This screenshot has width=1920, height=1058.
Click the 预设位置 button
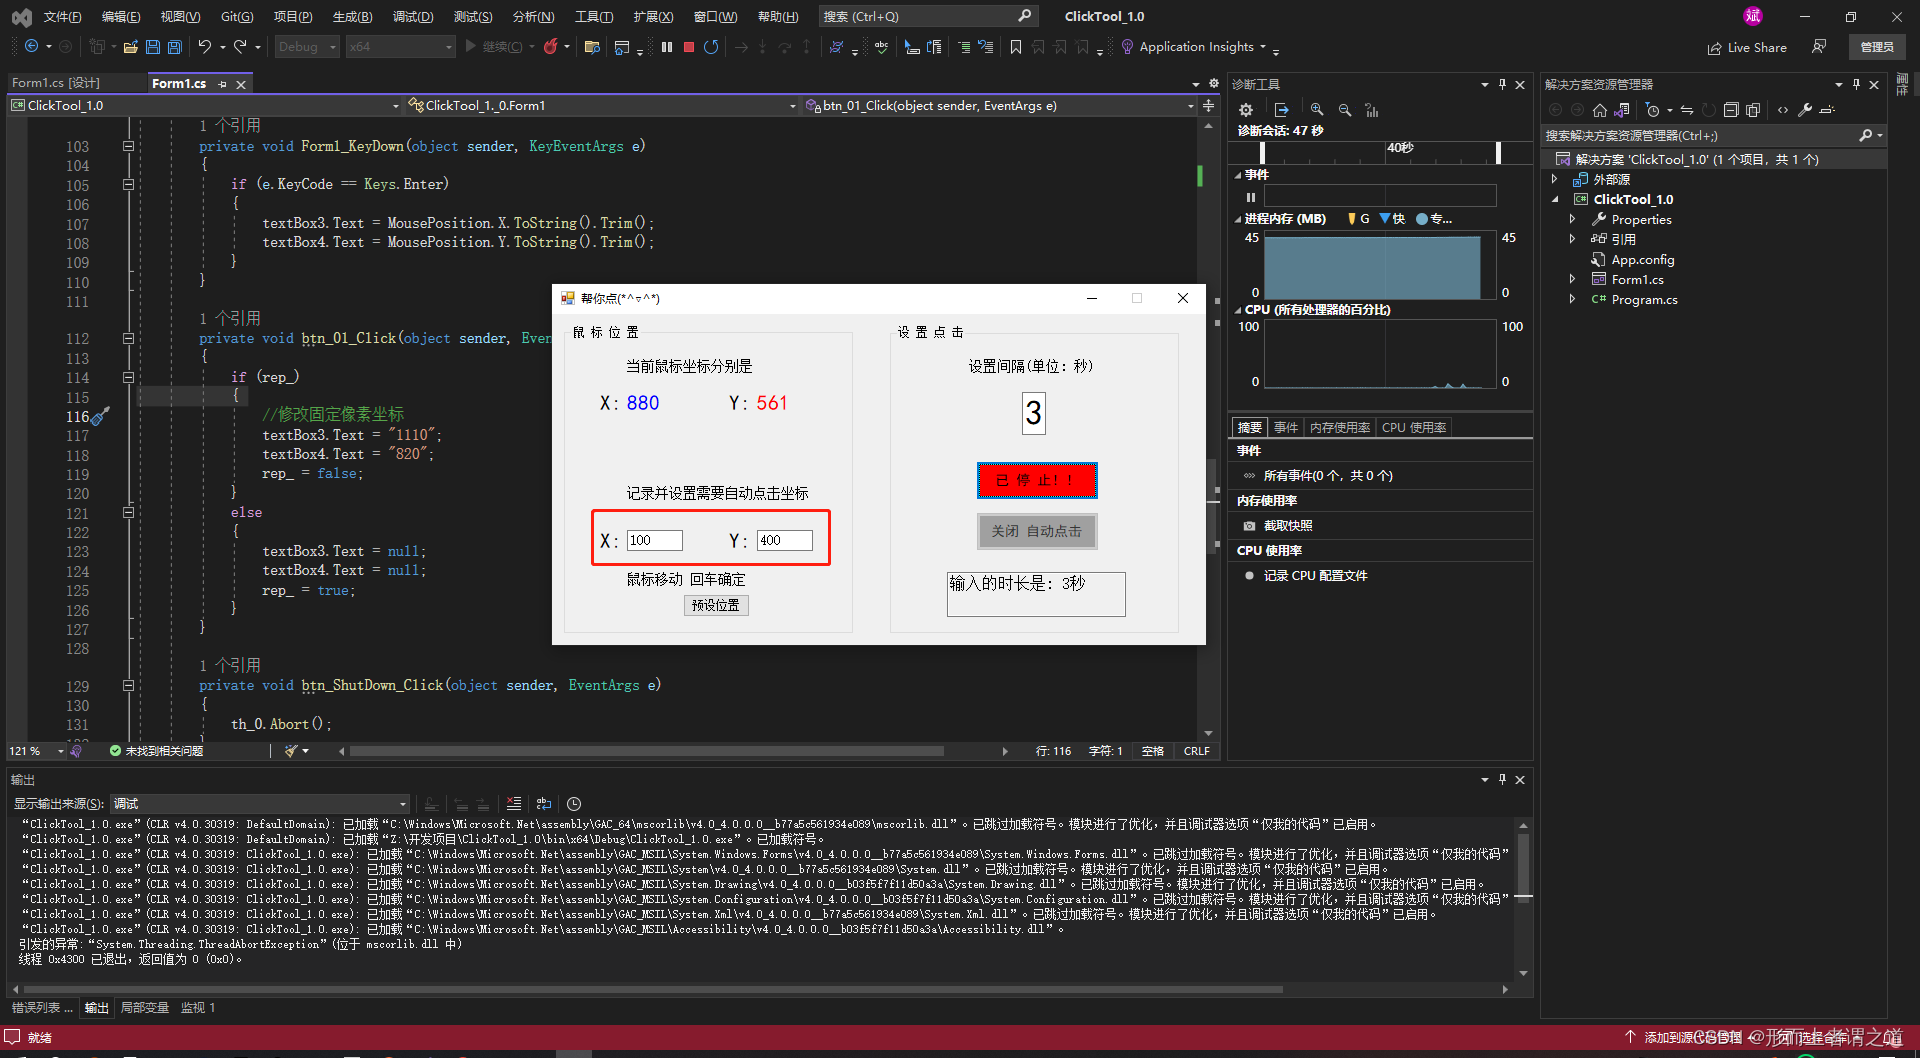pyautogui.click(x=716, y=605)
